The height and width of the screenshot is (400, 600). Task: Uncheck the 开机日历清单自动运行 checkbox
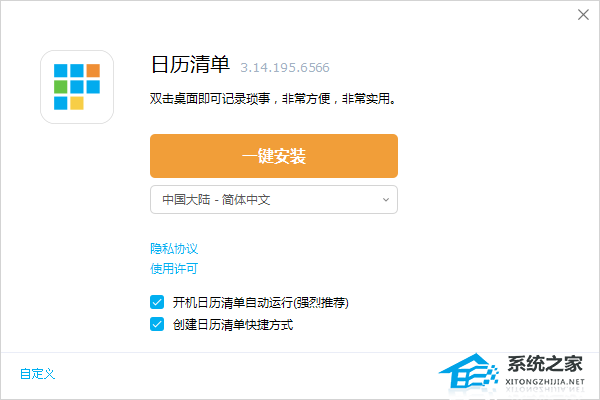(157, 302)
